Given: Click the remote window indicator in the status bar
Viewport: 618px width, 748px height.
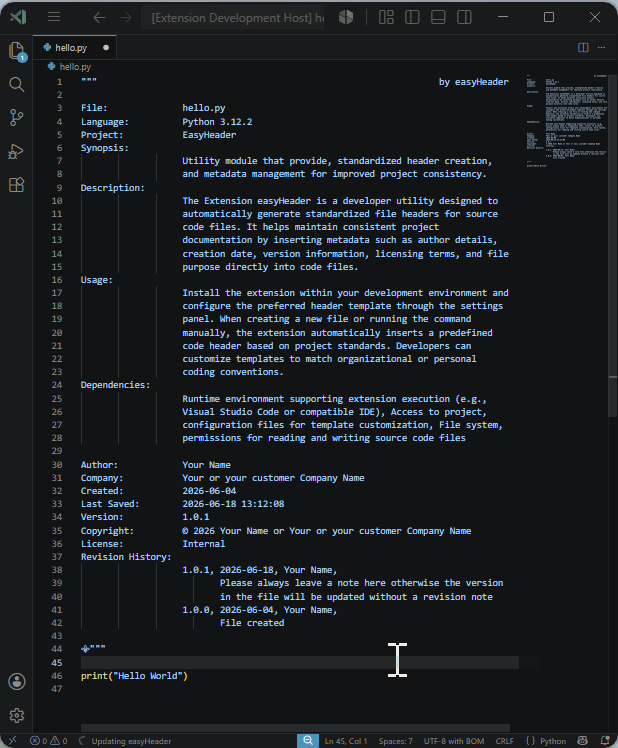Looking at the screenshot, I should 12,741.
